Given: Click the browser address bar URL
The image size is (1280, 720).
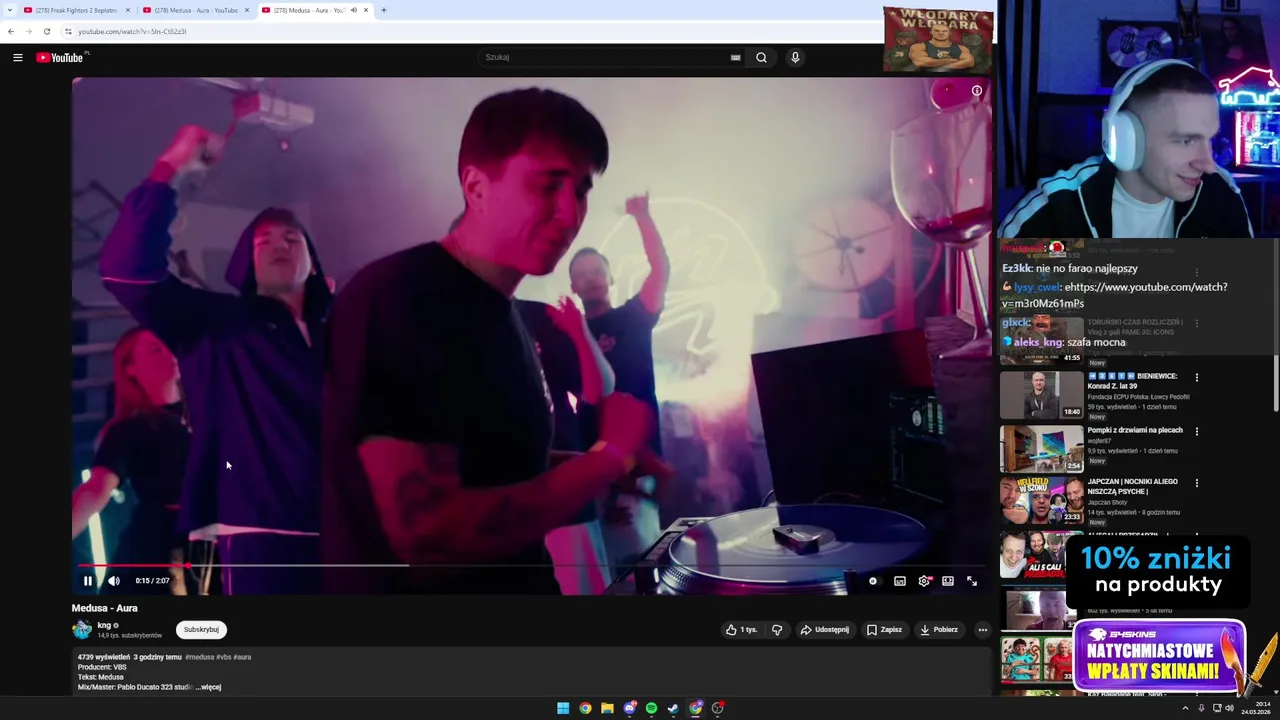Looking at the screenshot, I should pos(132,31).
